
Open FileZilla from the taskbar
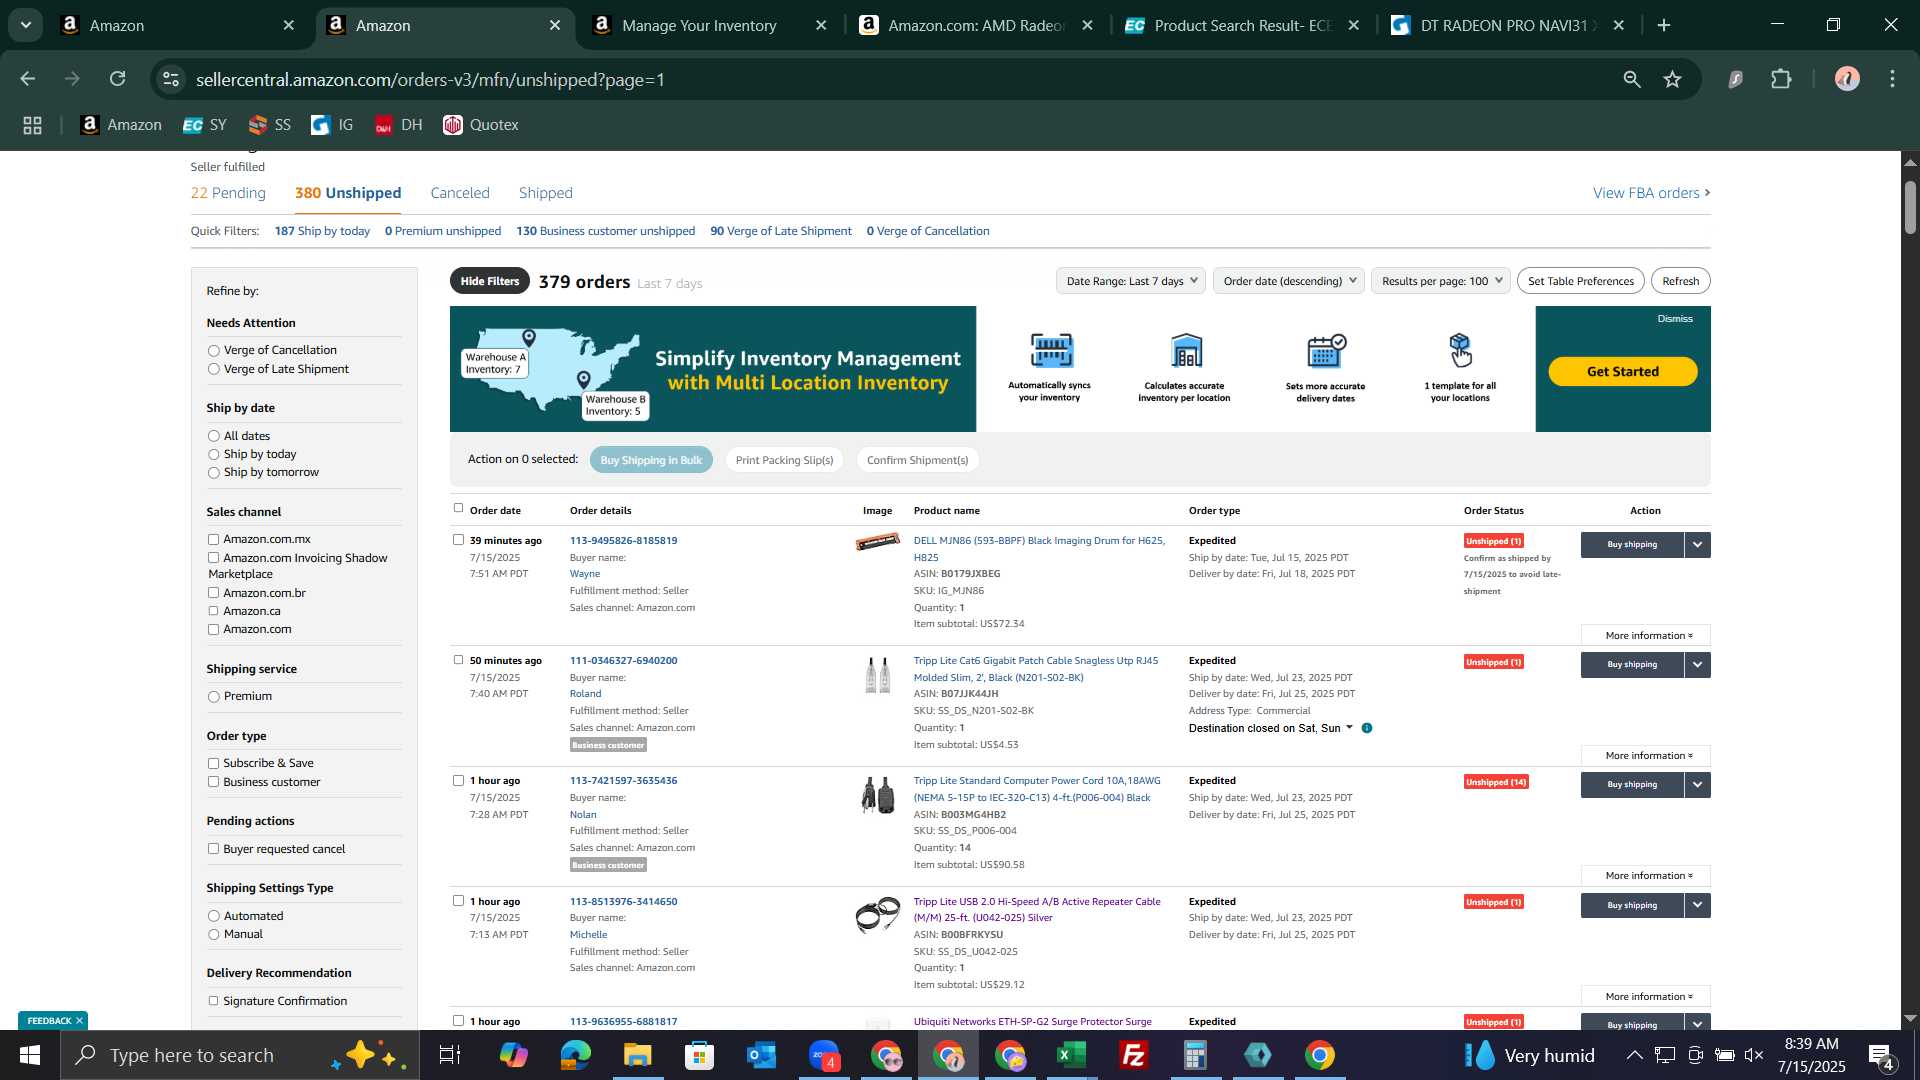1134,1055
